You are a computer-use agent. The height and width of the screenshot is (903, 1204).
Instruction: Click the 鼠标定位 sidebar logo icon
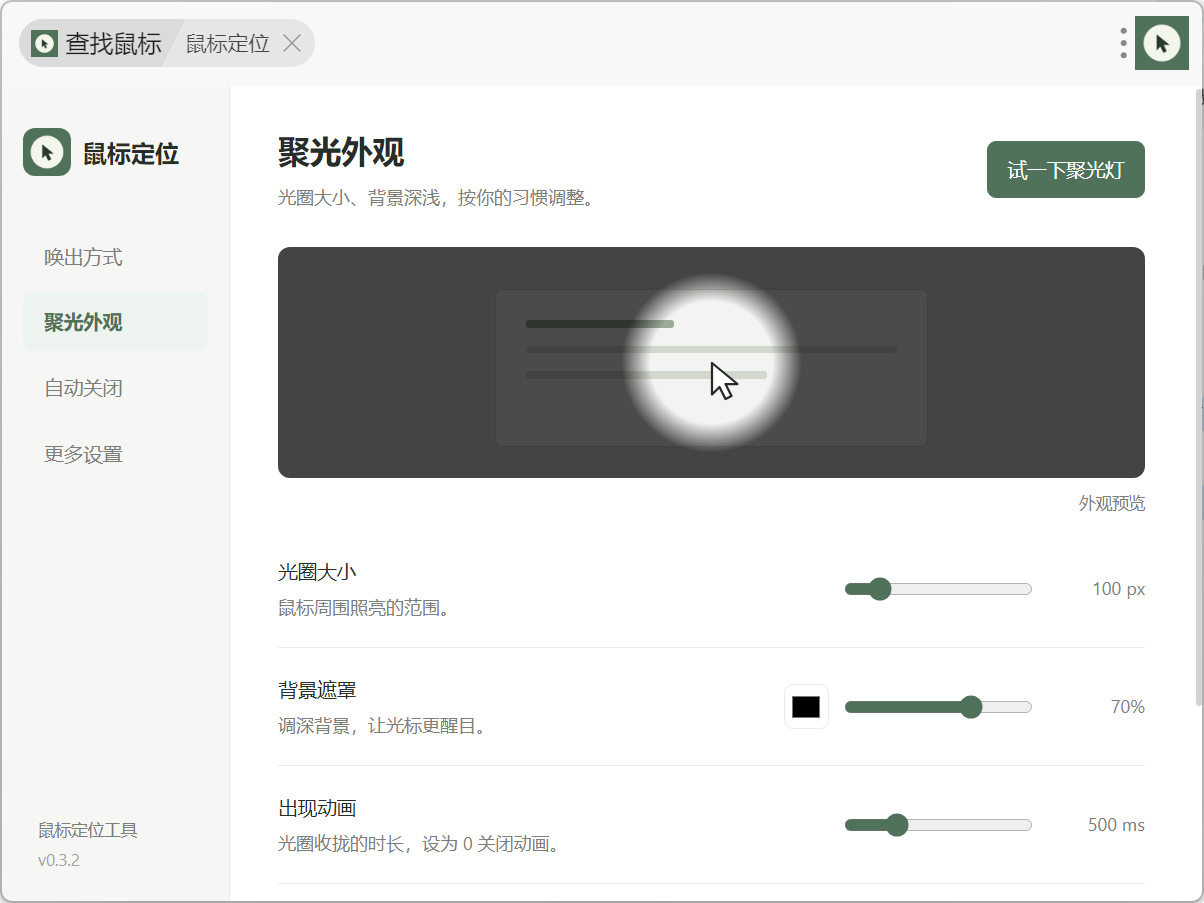pos(47,152)
